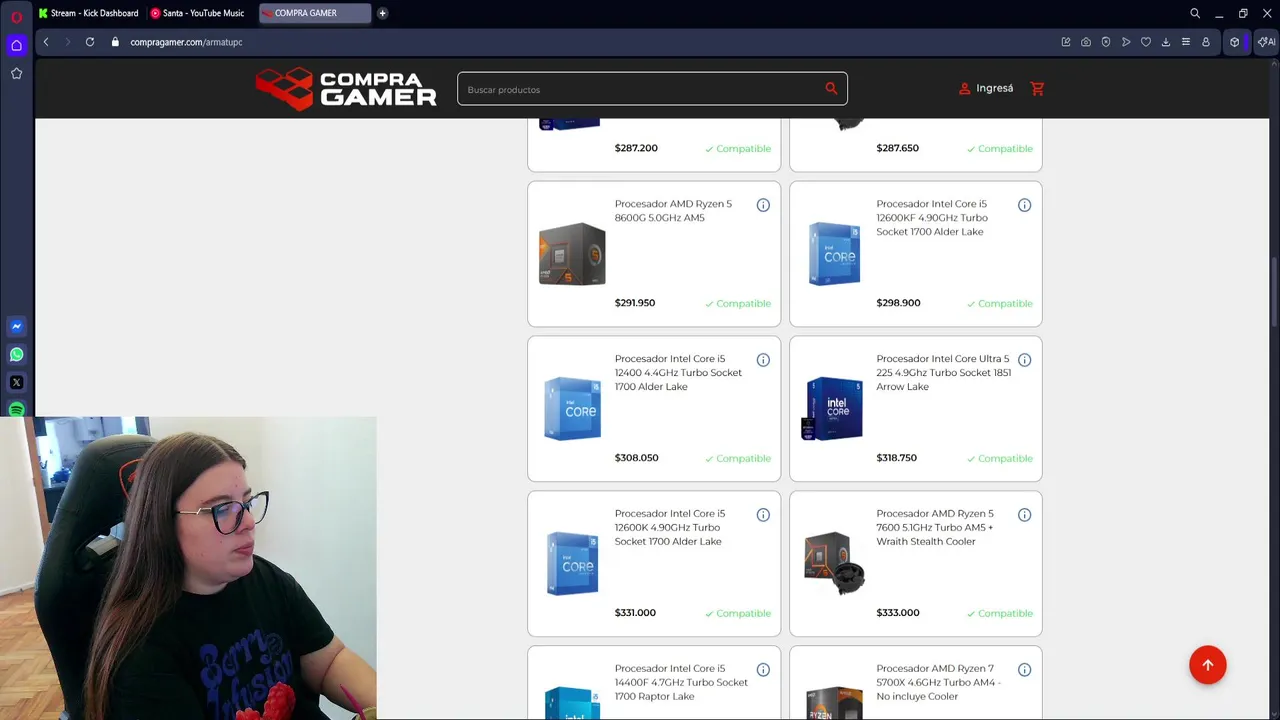This screenshot has width=1280, height=720.
Task: Show info for AMD Ryzen 5 7600
Action: click(1024, 515)
